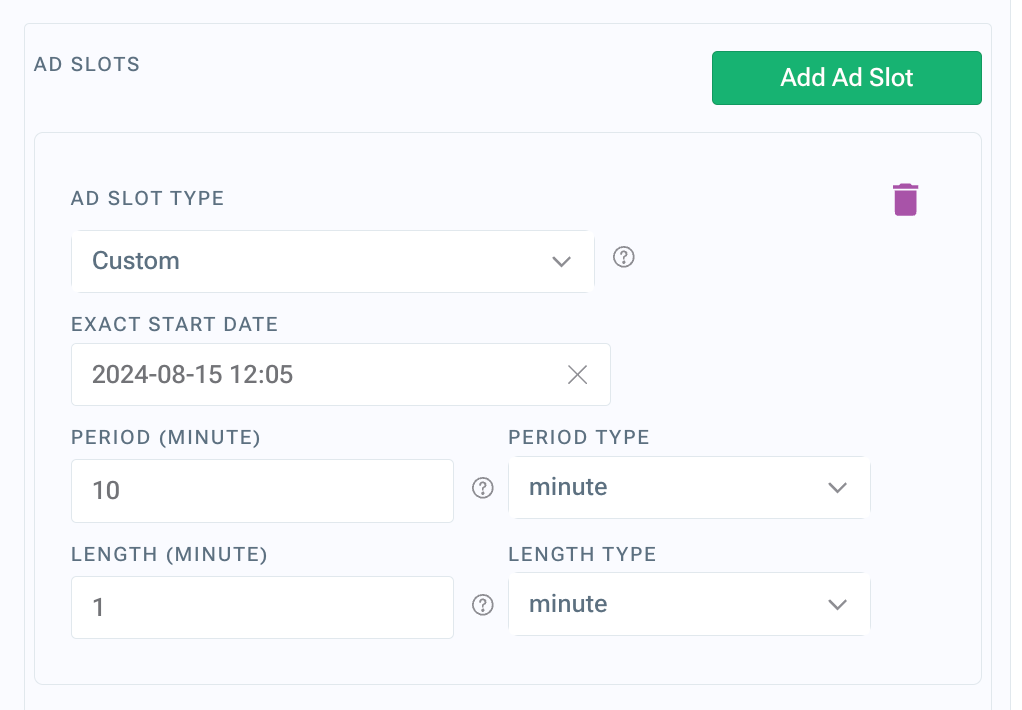Open help icon beside Ad Slot Type
The image size is (1022, 710).
click(623, 257)
